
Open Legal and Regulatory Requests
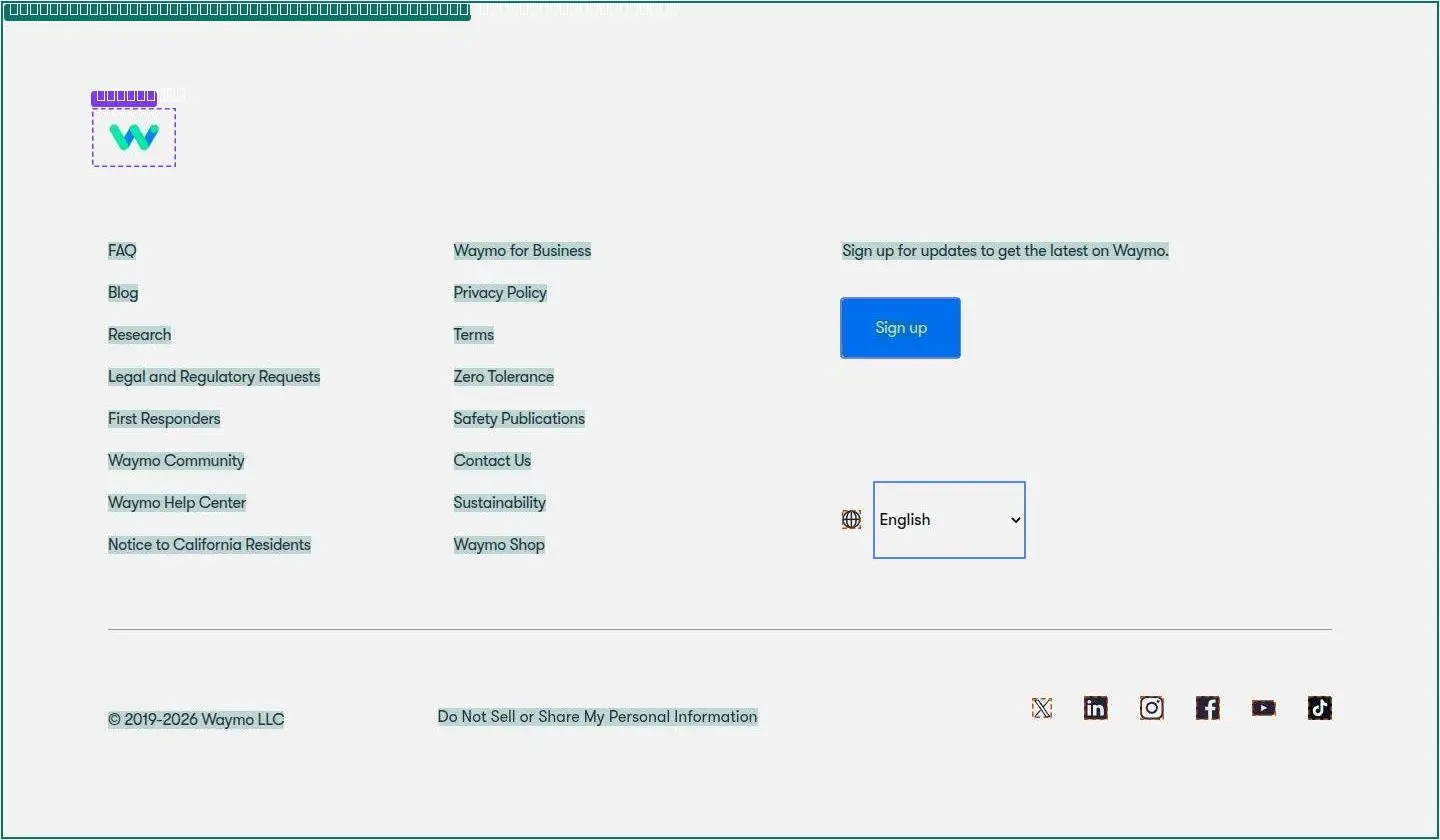[214, 377]
